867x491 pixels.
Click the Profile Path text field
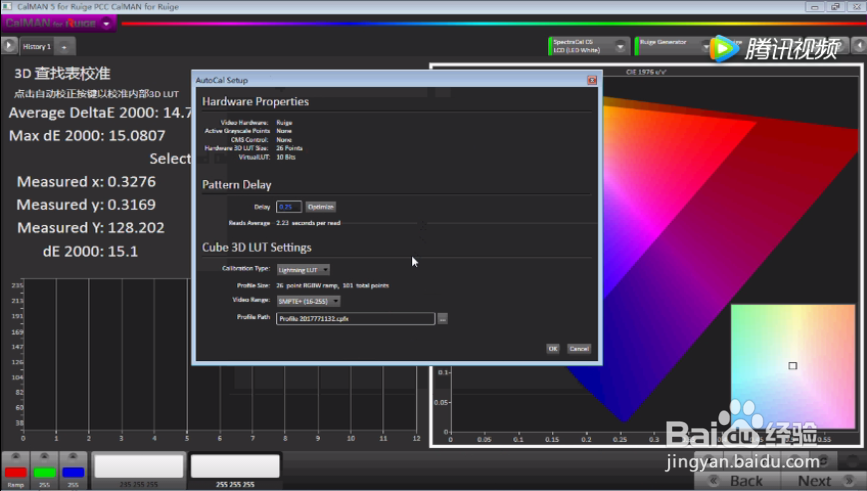[355, 318]
